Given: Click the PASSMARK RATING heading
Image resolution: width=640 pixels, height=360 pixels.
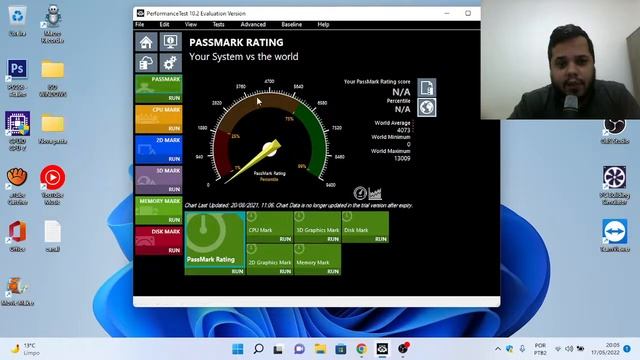Looking at the screenshot, I should point(236,42).
